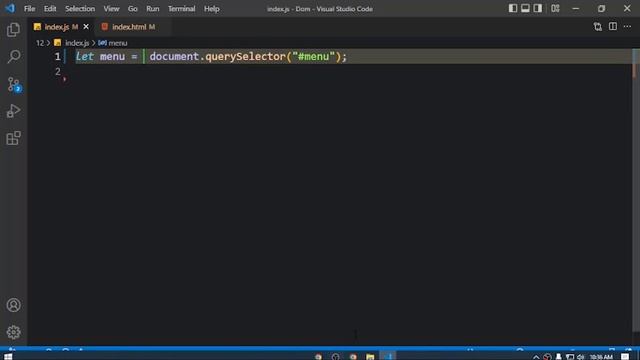Click the 'menu' symbol breadcrumb
Screen dimensions: 640x360
pyautogui.click(x=118, y=43)
